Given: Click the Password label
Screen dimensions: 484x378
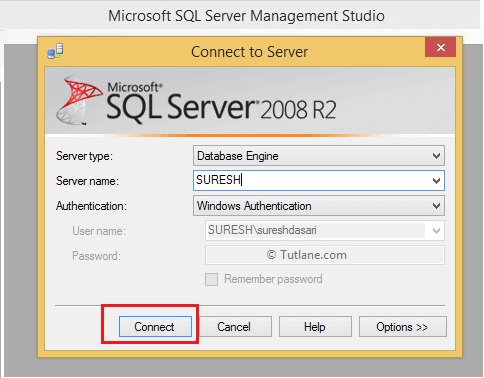Looking at the screenshot, I should (96, 256).
